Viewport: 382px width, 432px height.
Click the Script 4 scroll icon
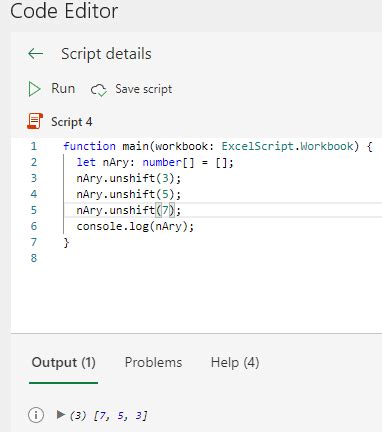(35, 121)
